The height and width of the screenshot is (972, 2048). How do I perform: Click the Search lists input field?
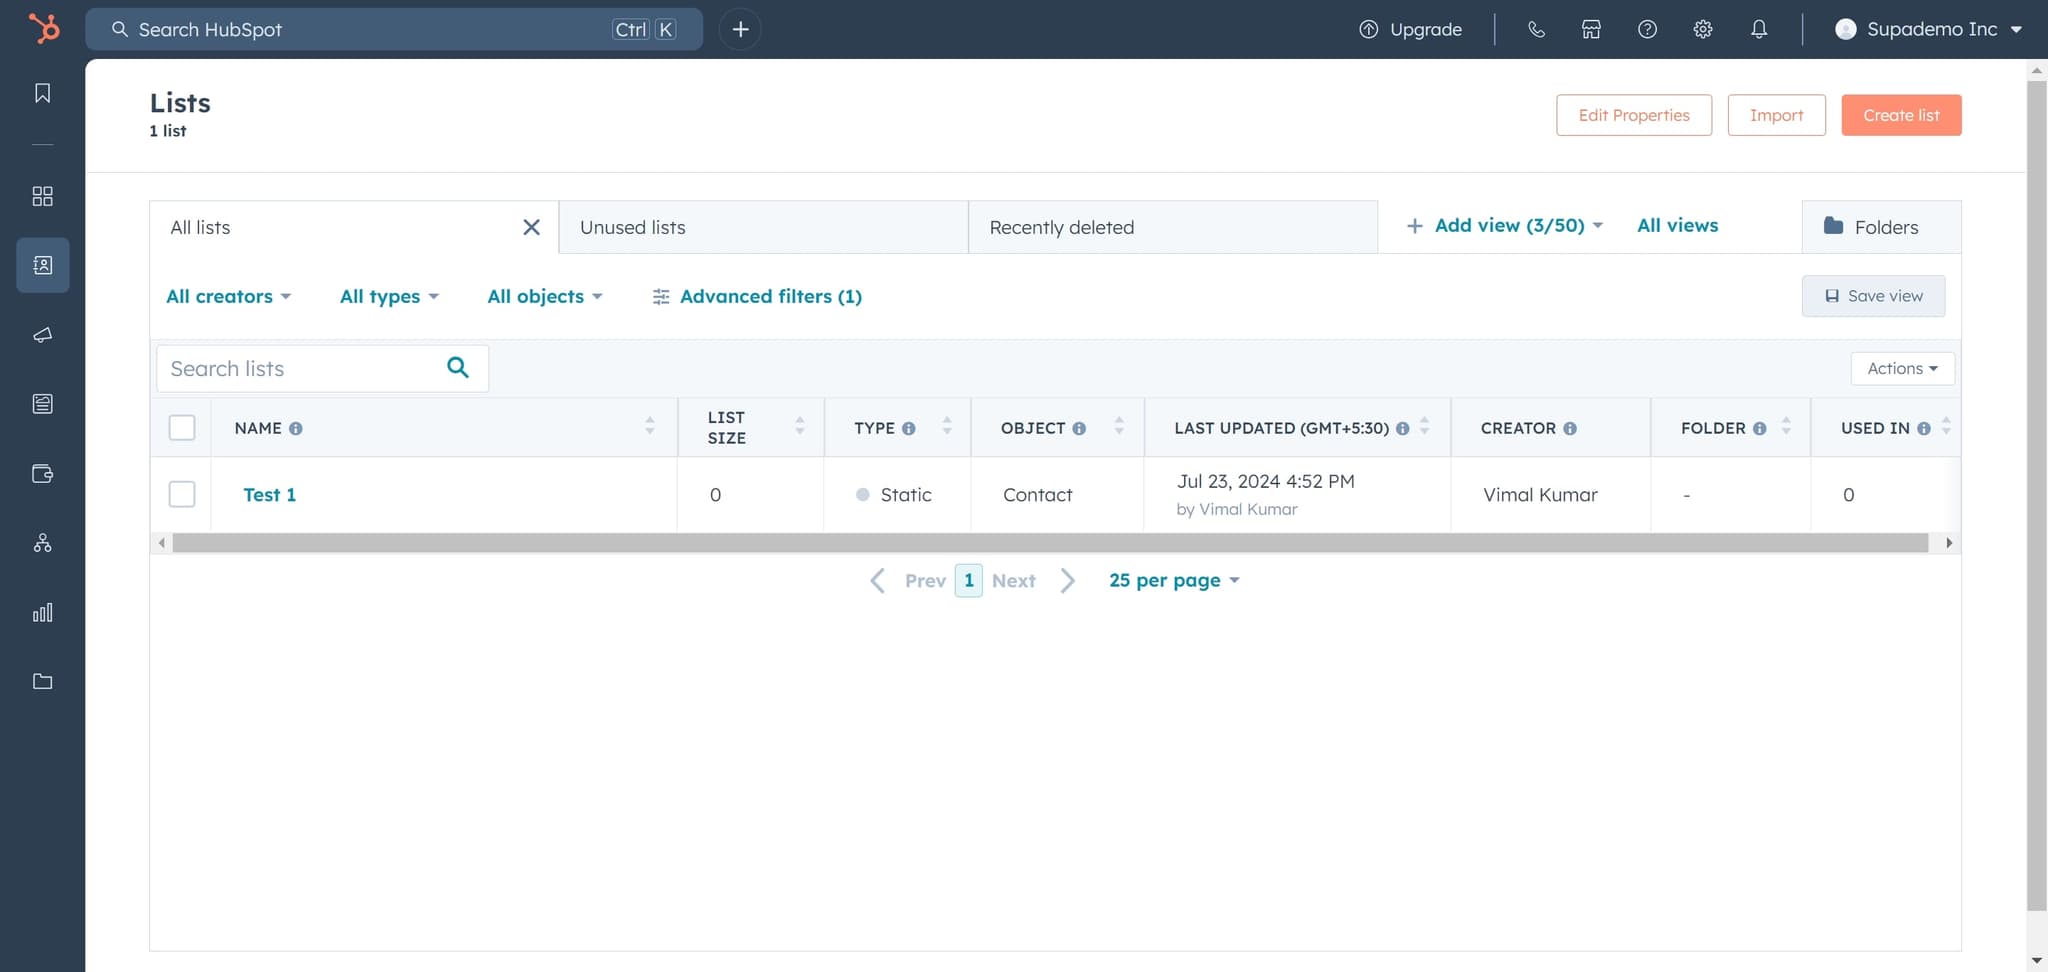click(300, 368)
